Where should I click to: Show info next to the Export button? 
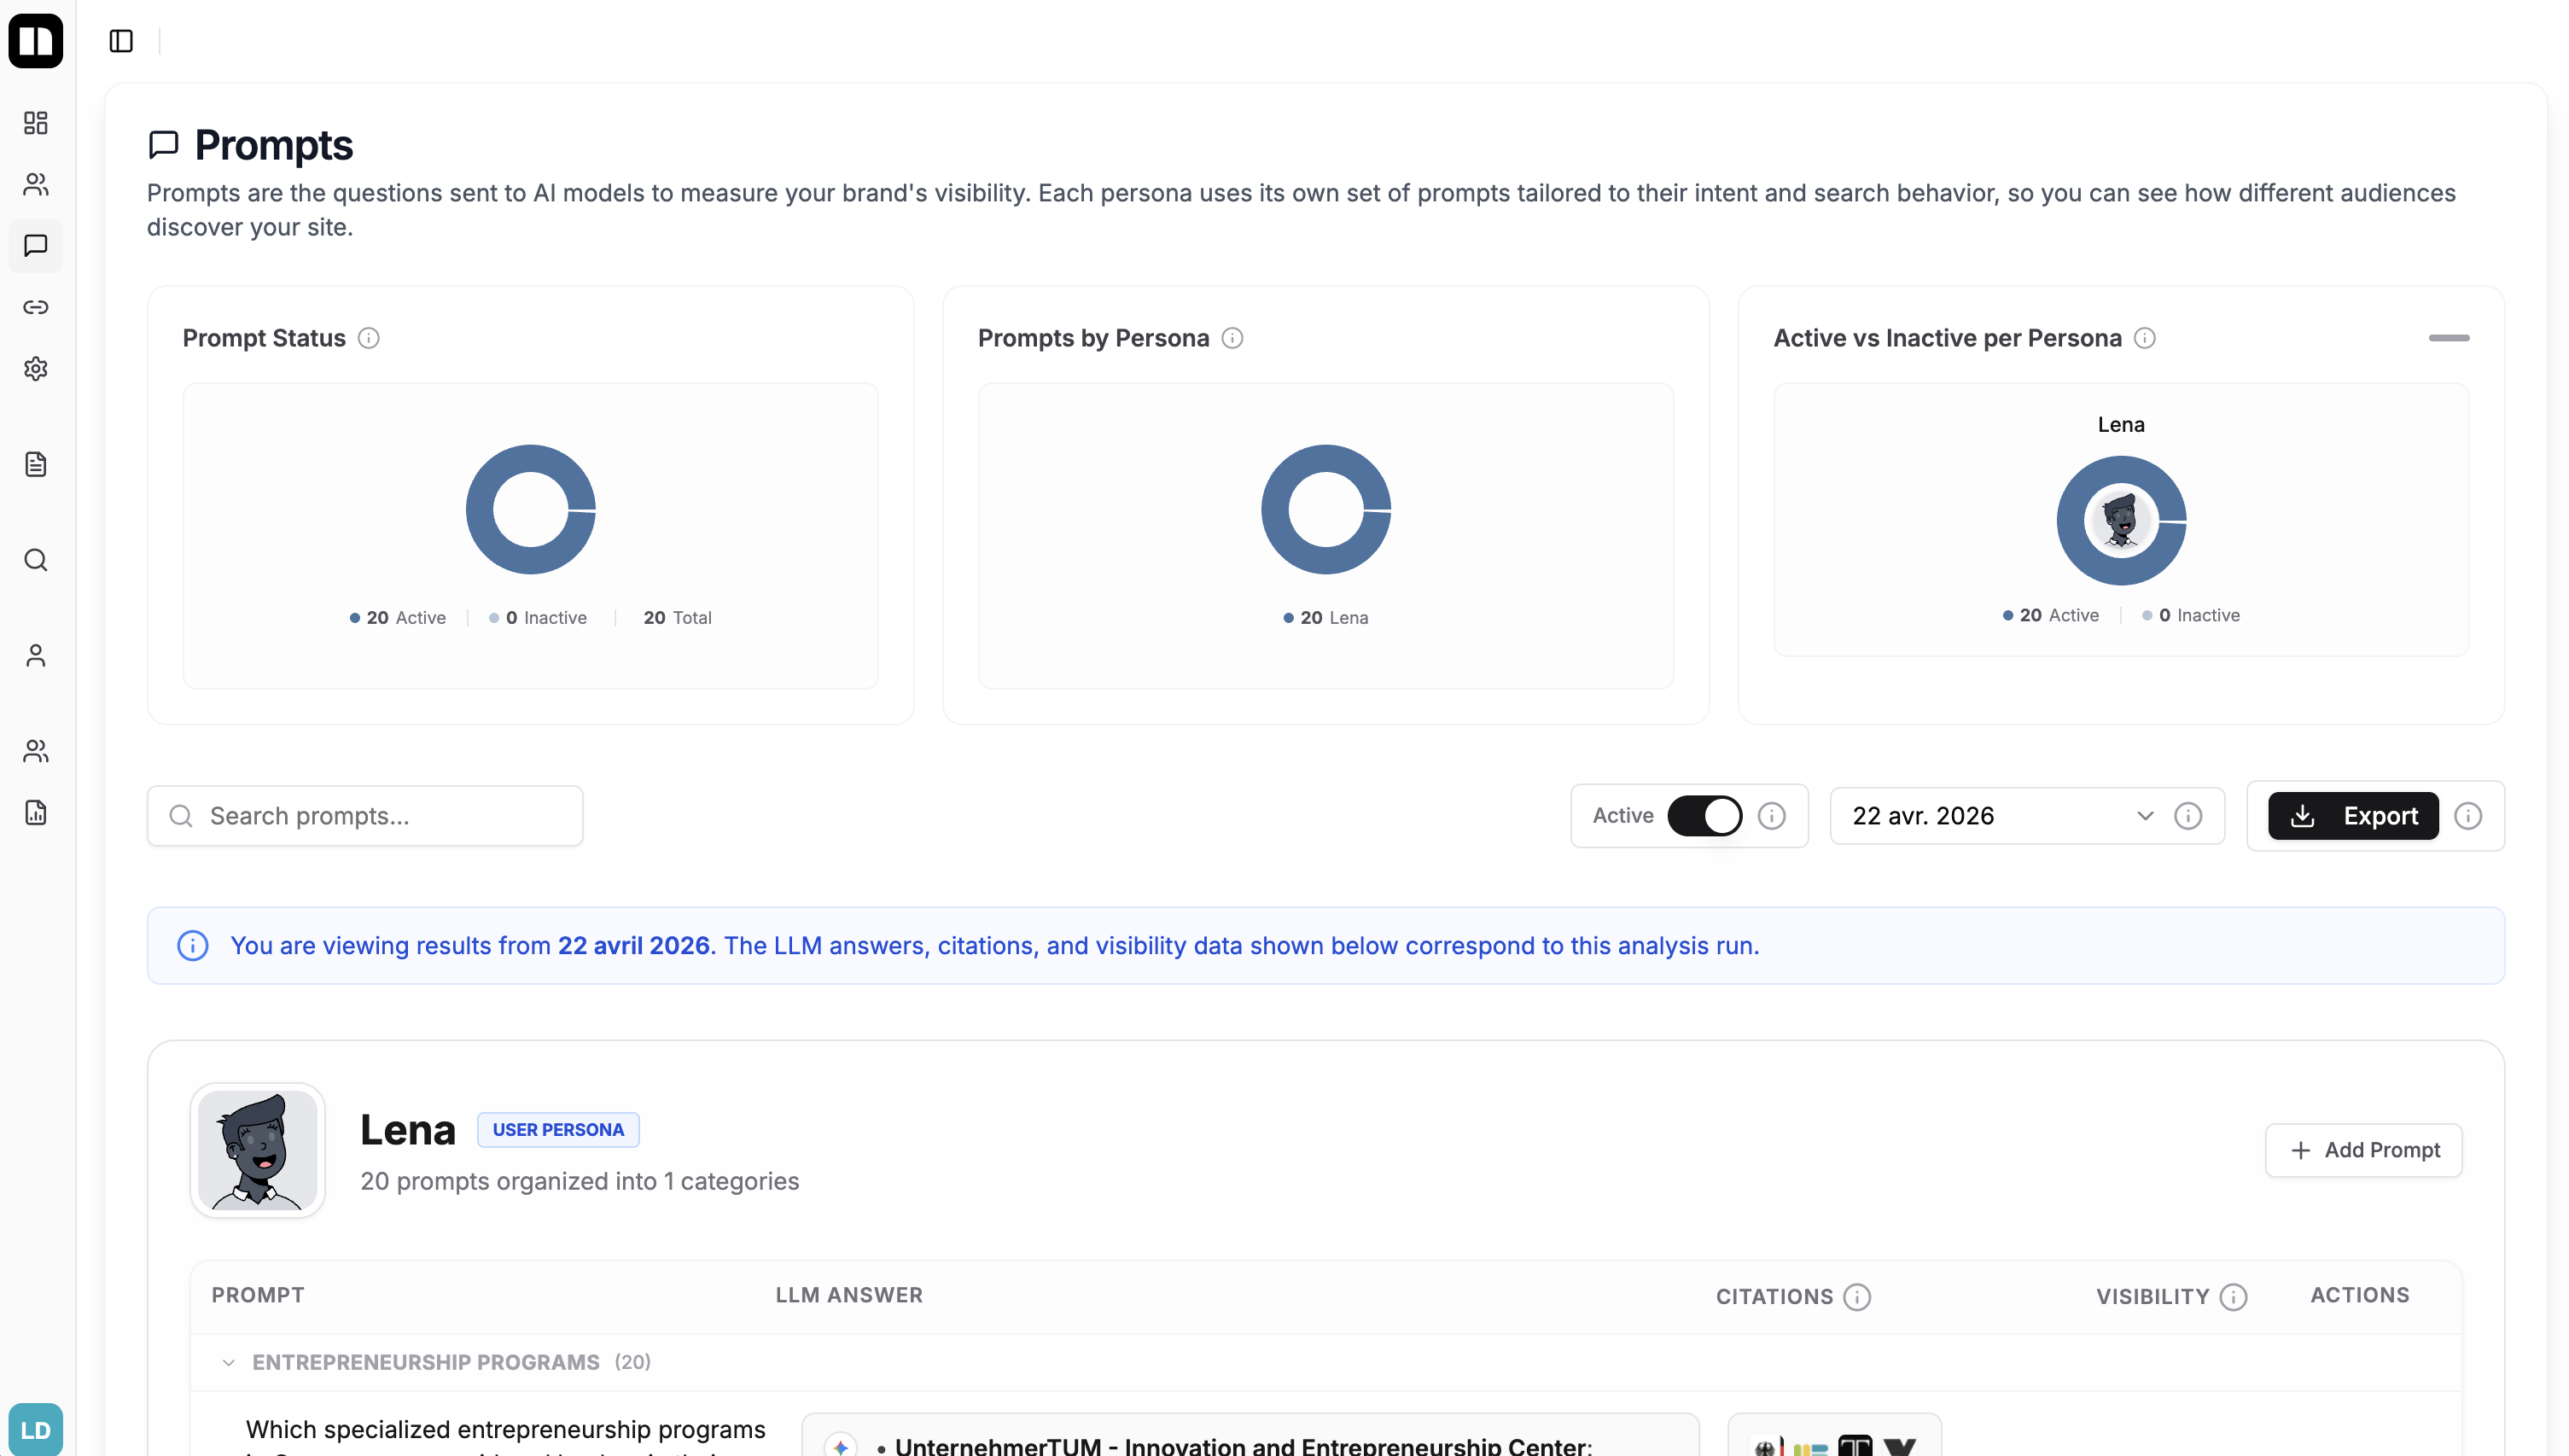click(x=2468, y=816)
